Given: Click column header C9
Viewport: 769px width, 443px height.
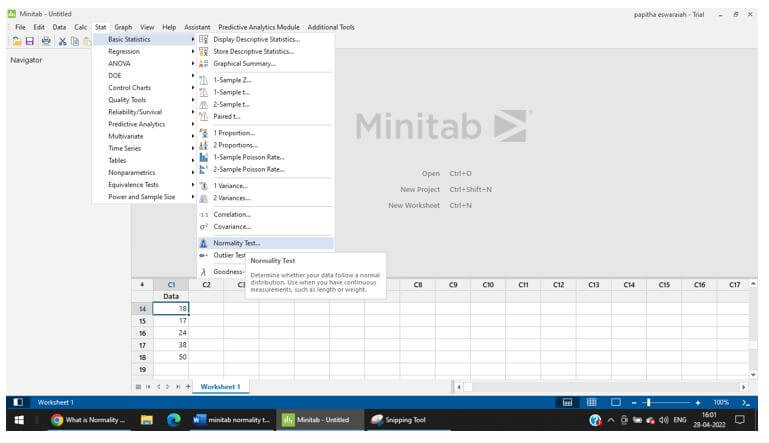Looking at the screenshot, I should (x=453, y=285).
